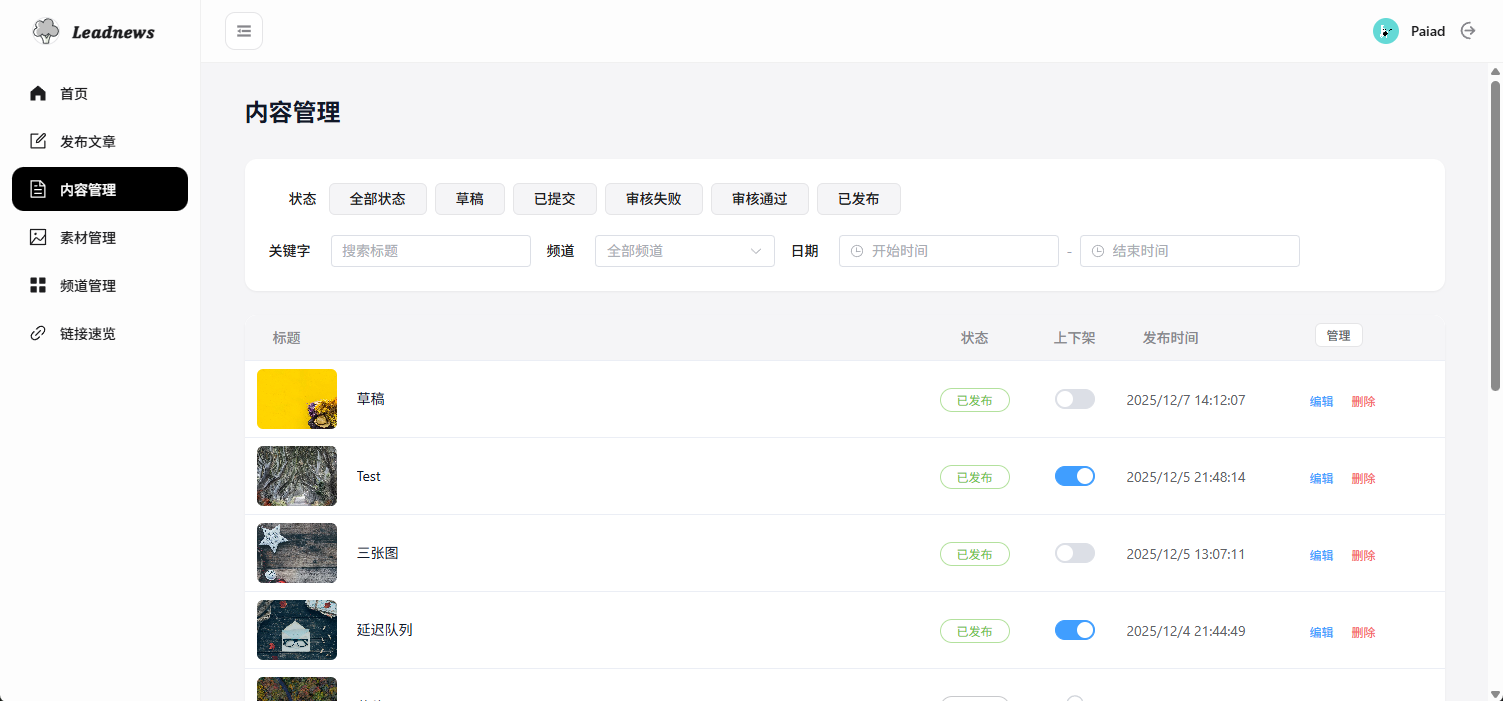Open 链接速览 in the sidebar
Viewport: 1503px width, 701px height.
pyautogui.click(x=100, y=333)
